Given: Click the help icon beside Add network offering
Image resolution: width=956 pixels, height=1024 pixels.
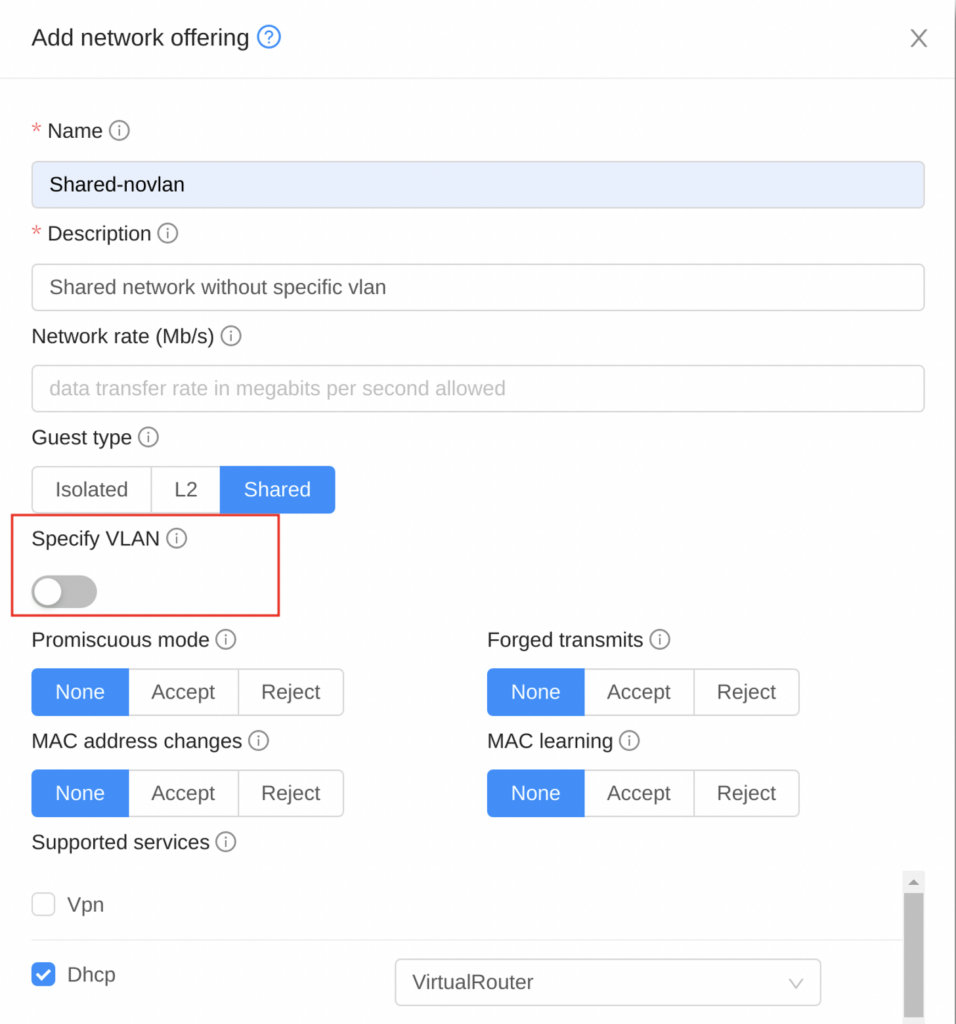Looking at the screenshot, I should [269, 38].
